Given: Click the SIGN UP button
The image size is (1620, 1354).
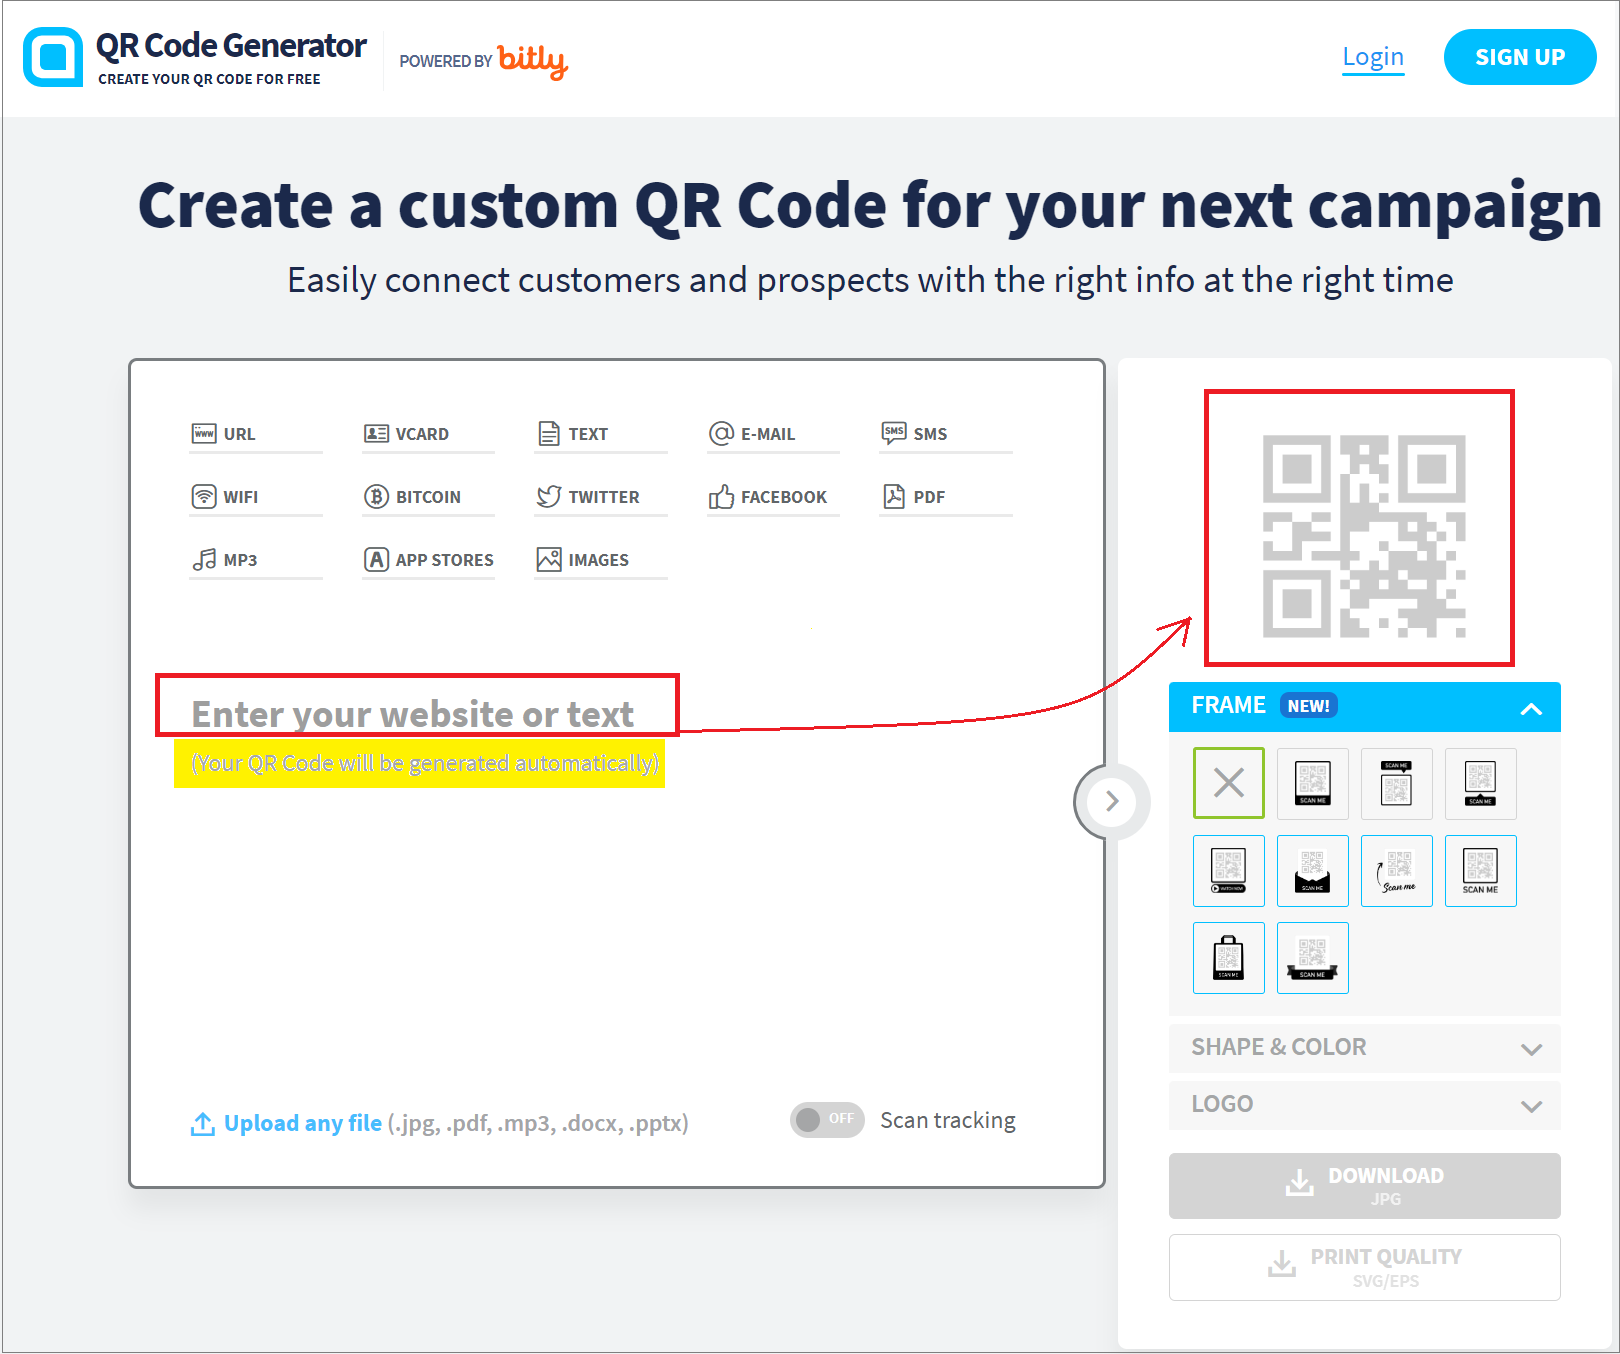Looking at the screenshot, I should pos(1519,58).
